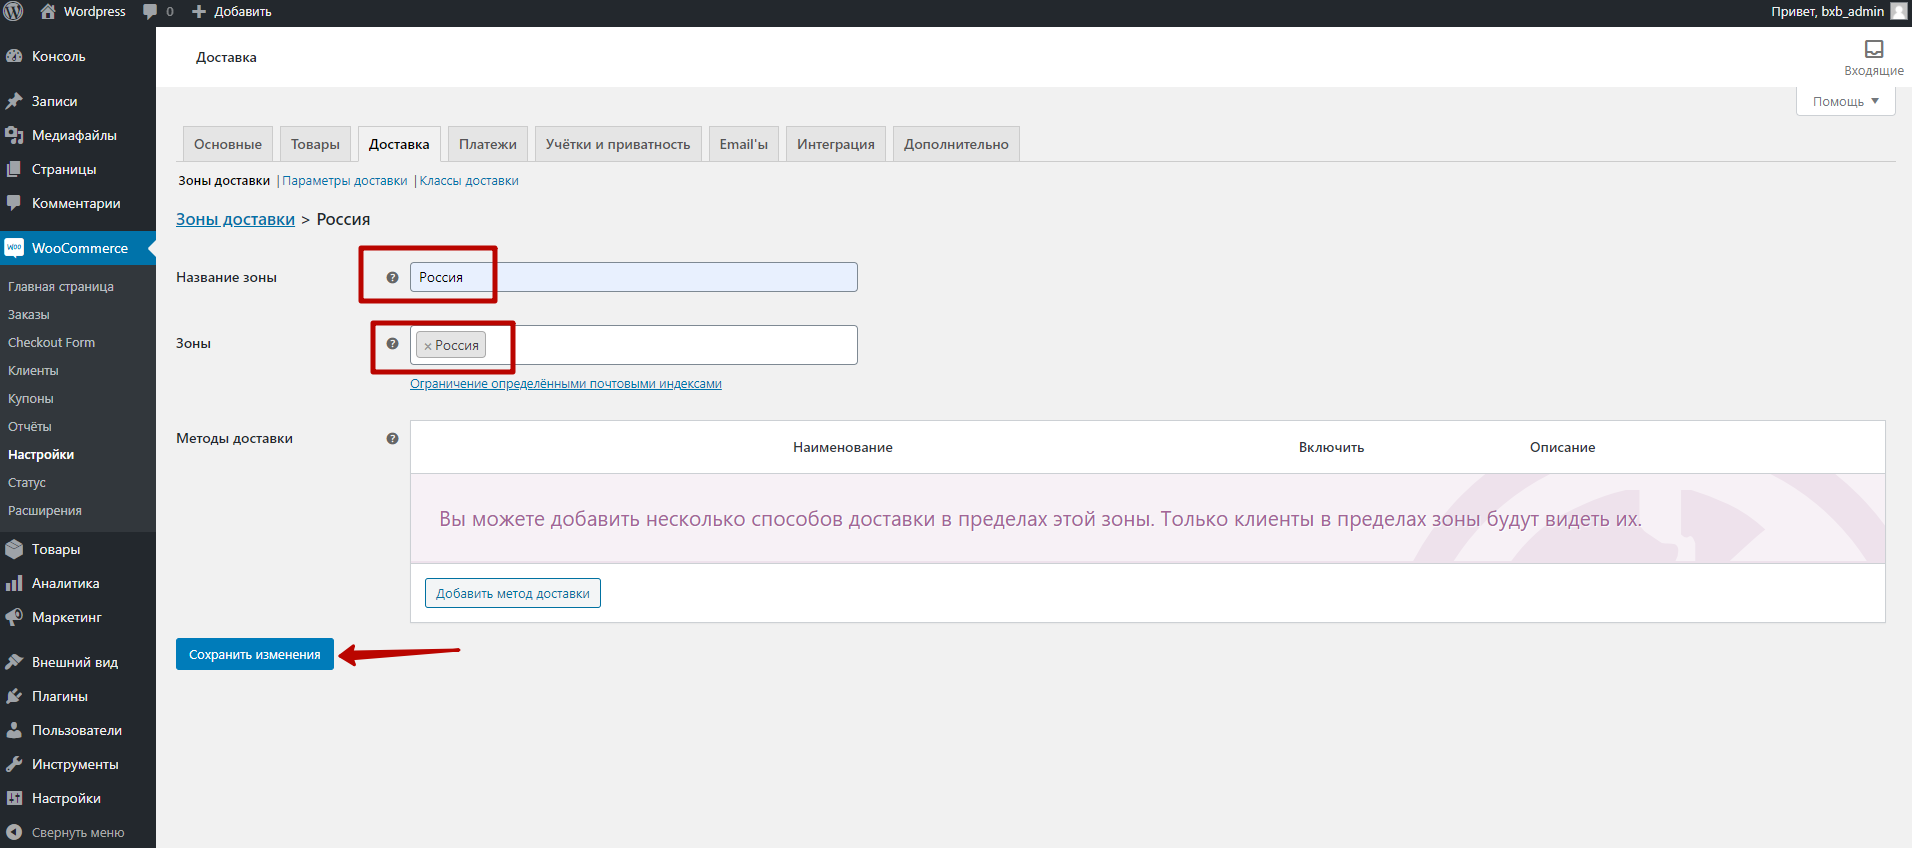Open Классы доставки subsection
Image resolution: width=1912 pixels, height=848 pixels.
(469, 181)
